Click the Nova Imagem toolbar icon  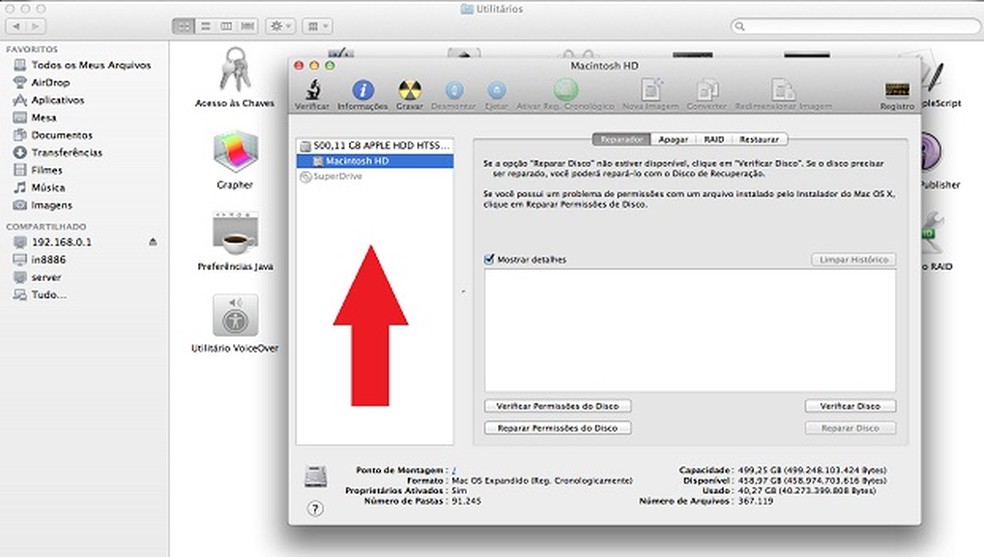[651, 90]
